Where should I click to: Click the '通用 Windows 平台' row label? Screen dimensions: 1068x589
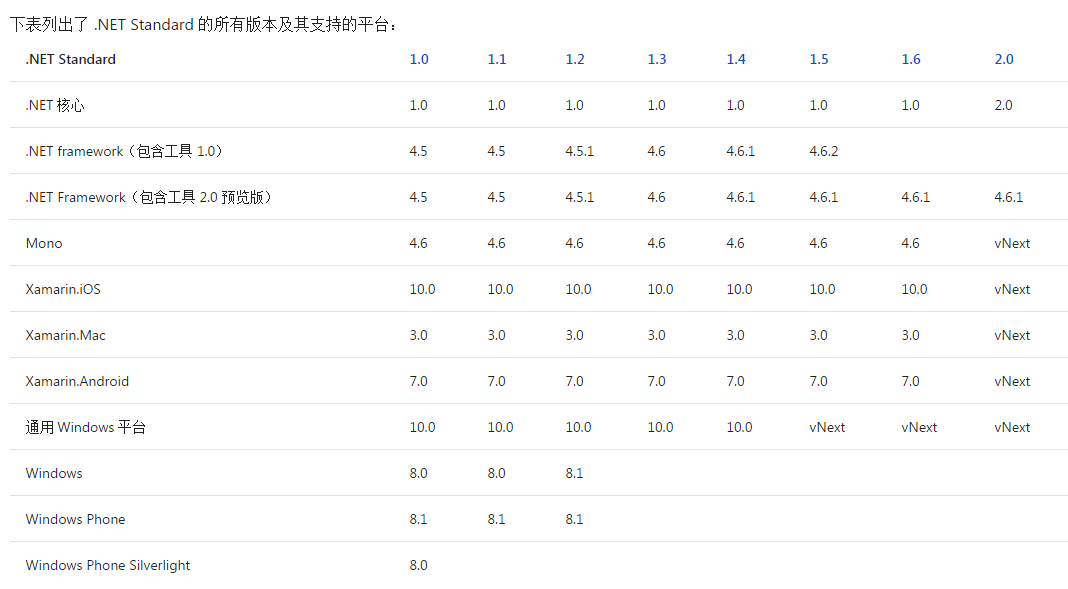pyautogui.click(x=86, y=427)
